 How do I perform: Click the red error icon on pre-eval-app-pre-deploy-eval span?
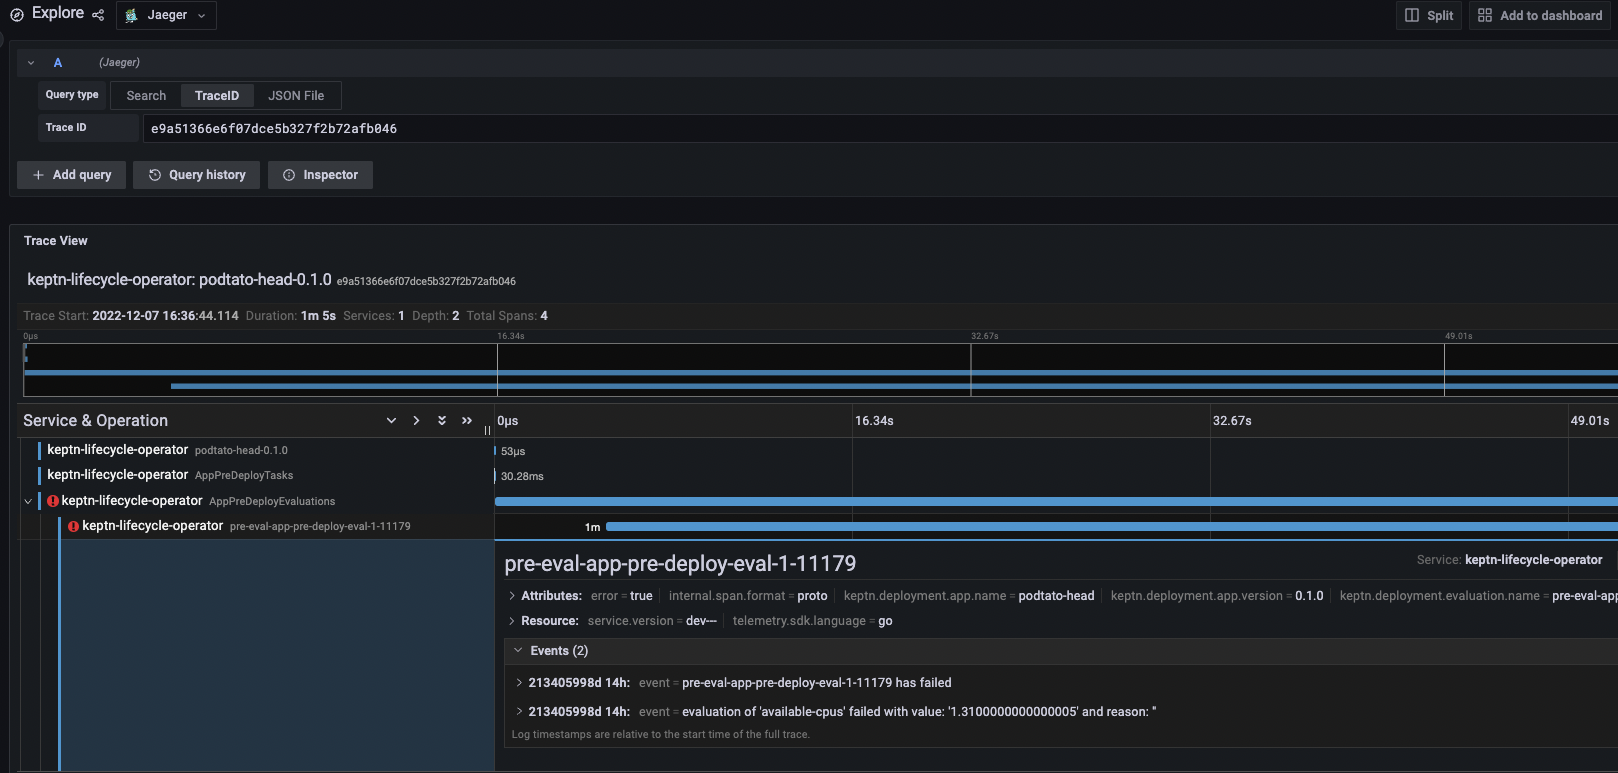click(x=73, y=526)
